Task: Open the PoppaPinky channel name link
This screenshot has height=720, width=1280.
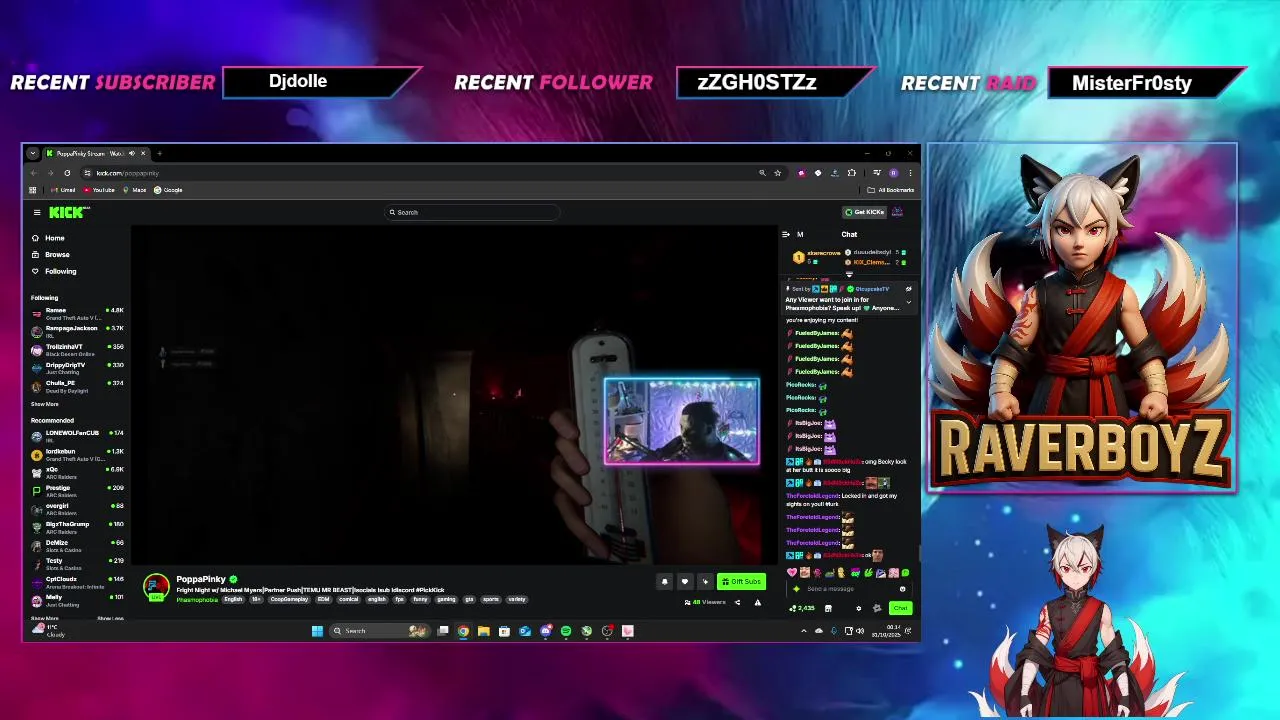Action: (201, 579)
